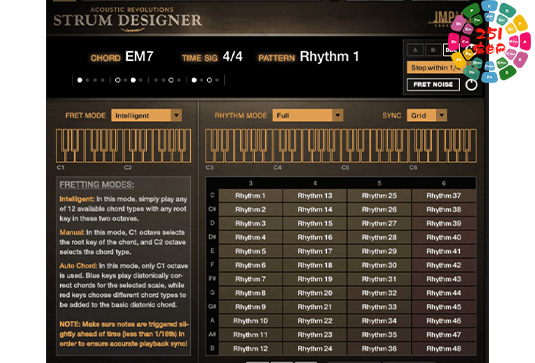Screen dimensions: 535x363
Task: Select Rhythm 1 cell in the table
Action: (250, 195)
